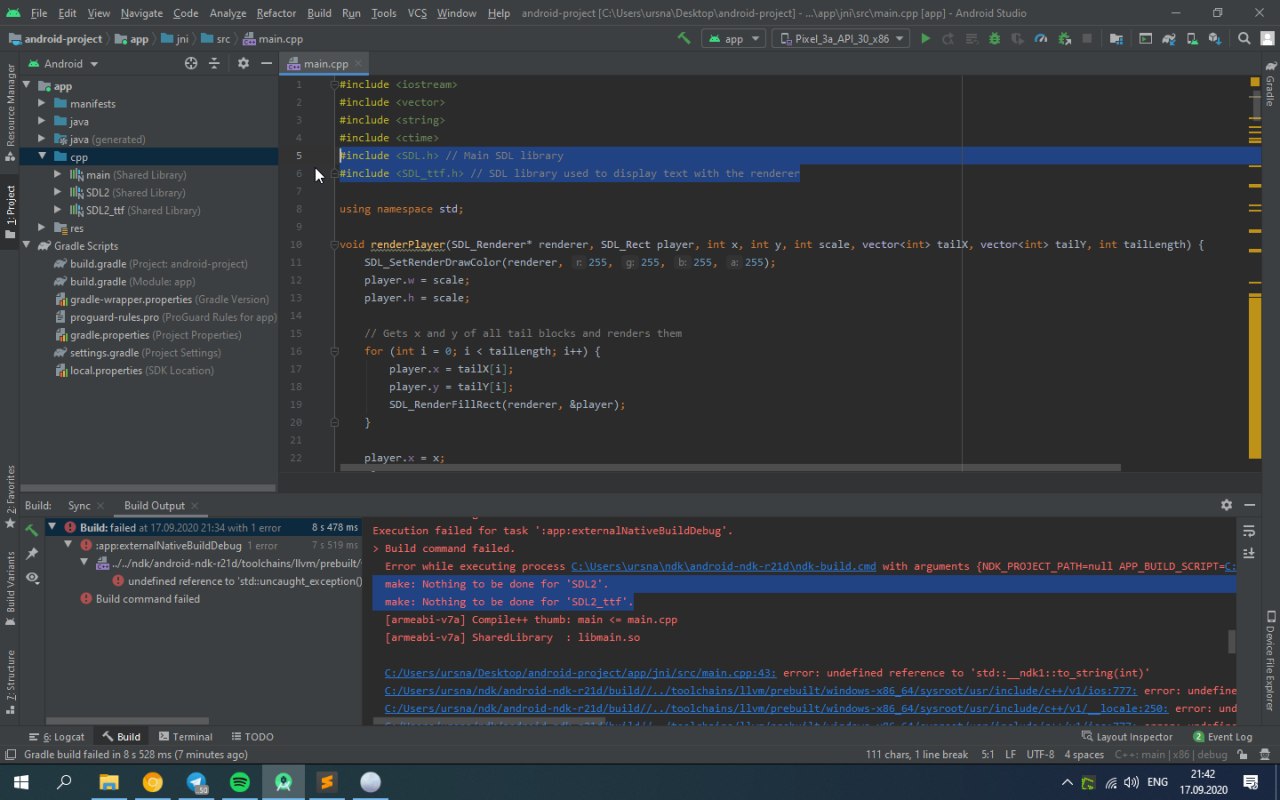The image size is (1280, 800).
Task: Open the TODO tool window
Action: click(x=252, y=736)
